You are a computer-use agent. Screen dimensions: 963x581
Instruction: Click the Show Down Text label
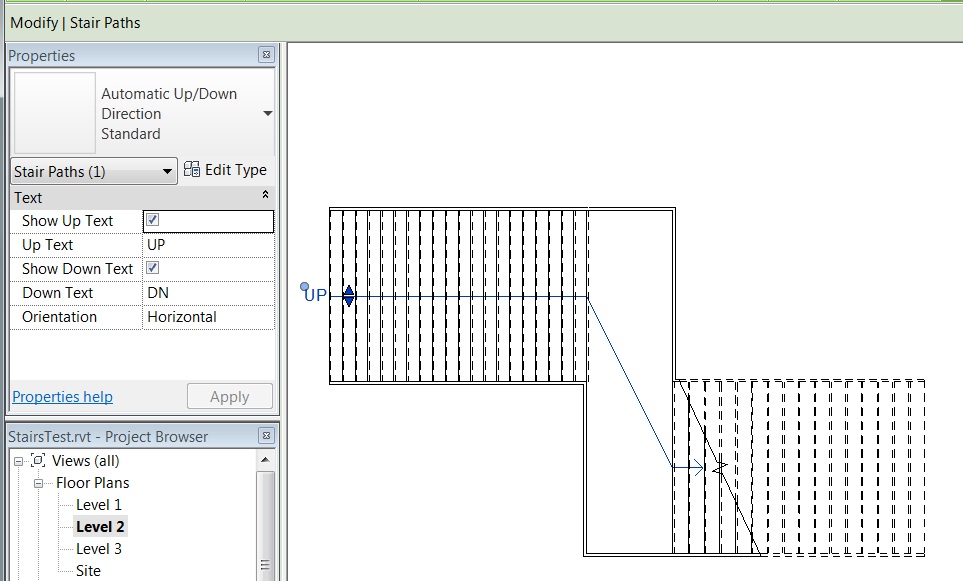[77, 269]
